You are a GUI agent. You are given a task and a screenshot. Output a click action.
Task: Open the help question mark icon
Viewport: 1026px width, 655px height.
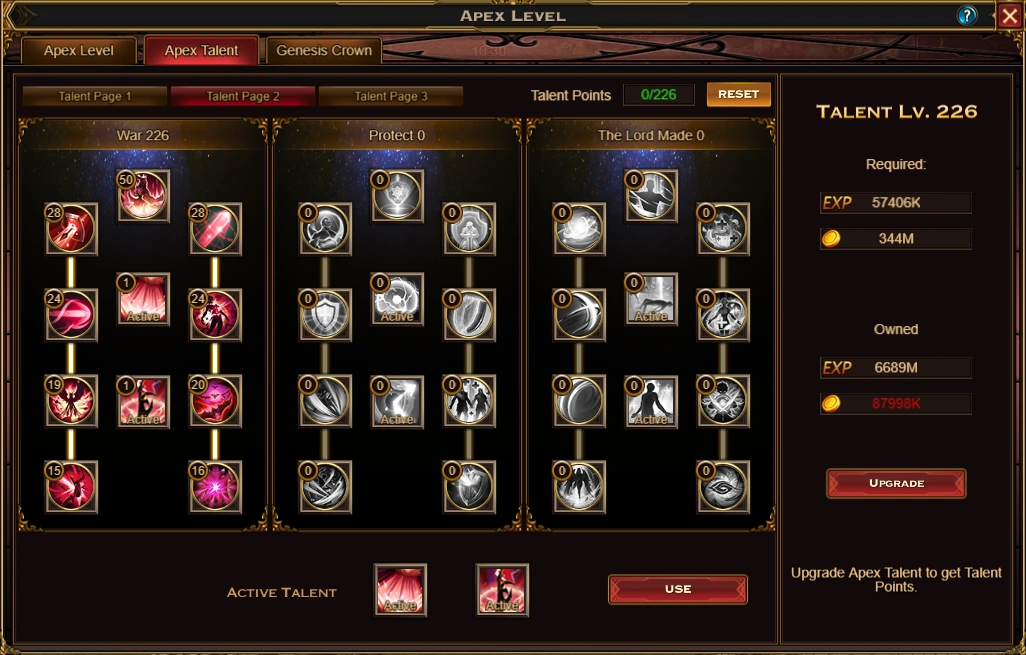[x=966, y=15]
